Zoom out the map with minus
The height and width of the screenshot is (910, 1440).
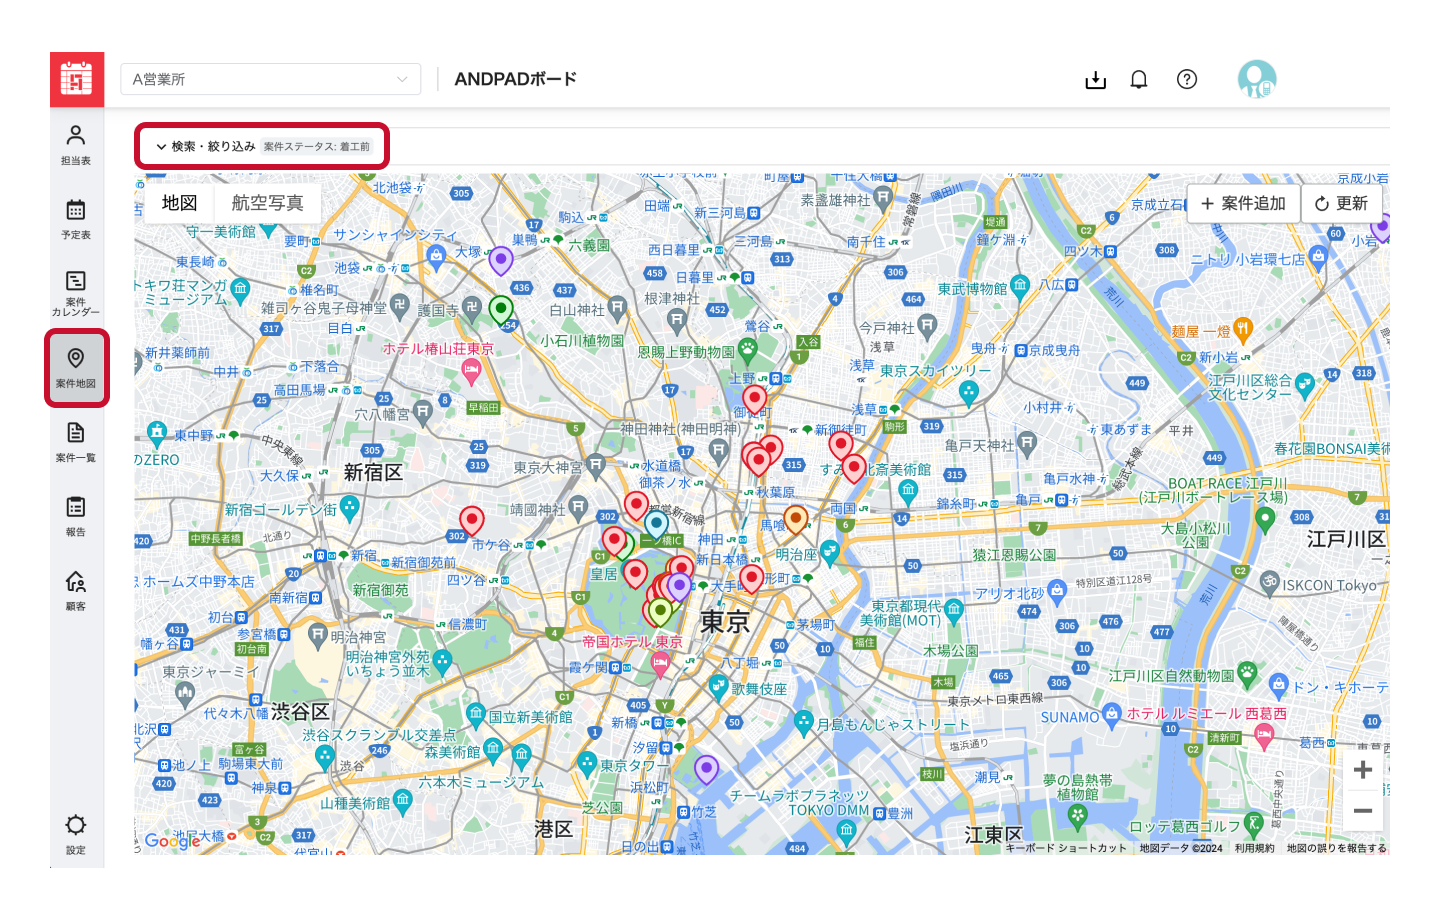(1363, 811)
